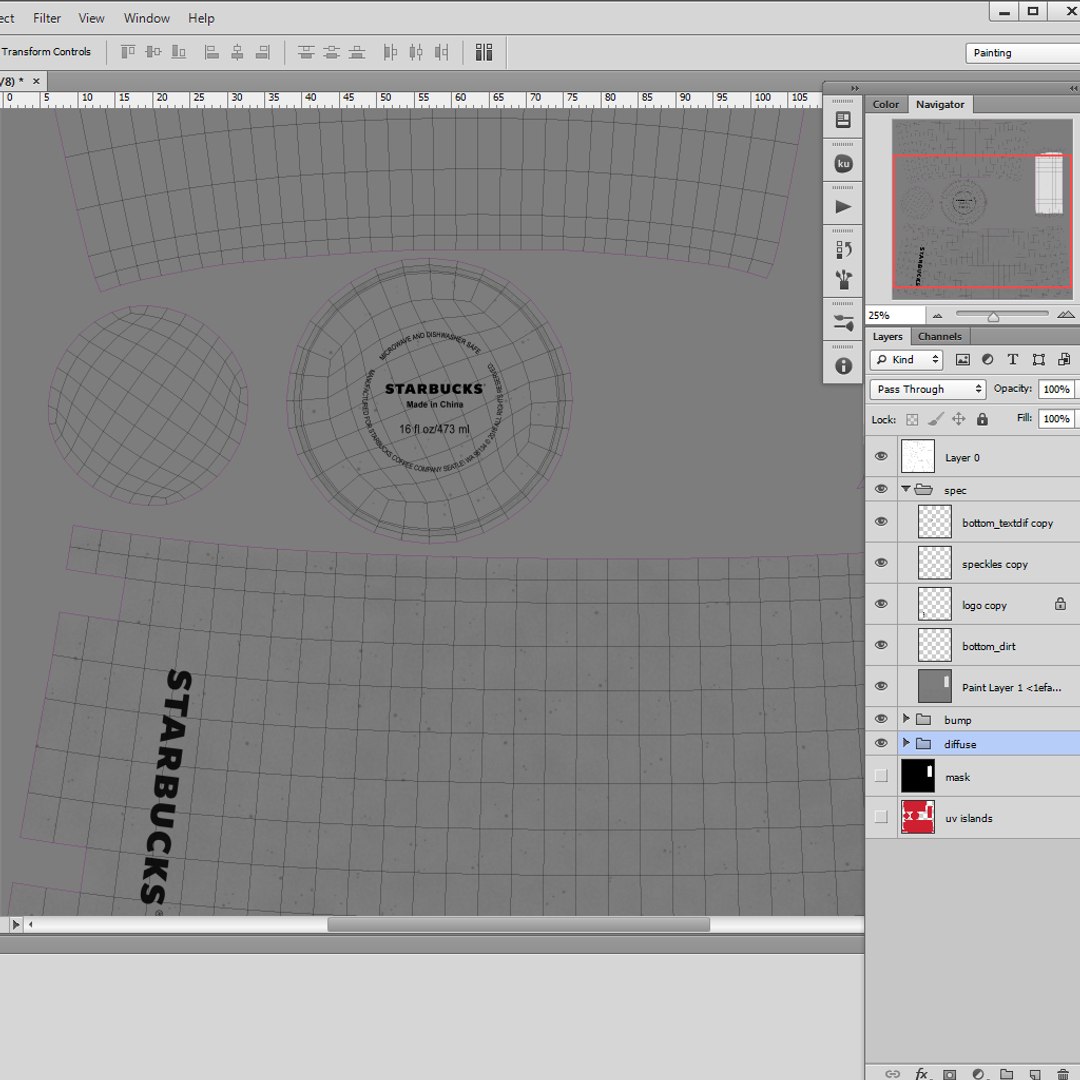
Task: Filter layers by type (T) icon
Action: [1012, 360]
